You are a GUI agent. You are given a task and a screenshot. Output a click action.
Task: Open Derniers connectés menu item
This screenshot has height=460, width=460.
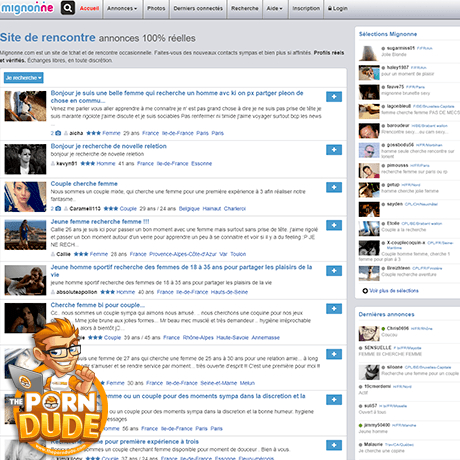click(198, 8)
